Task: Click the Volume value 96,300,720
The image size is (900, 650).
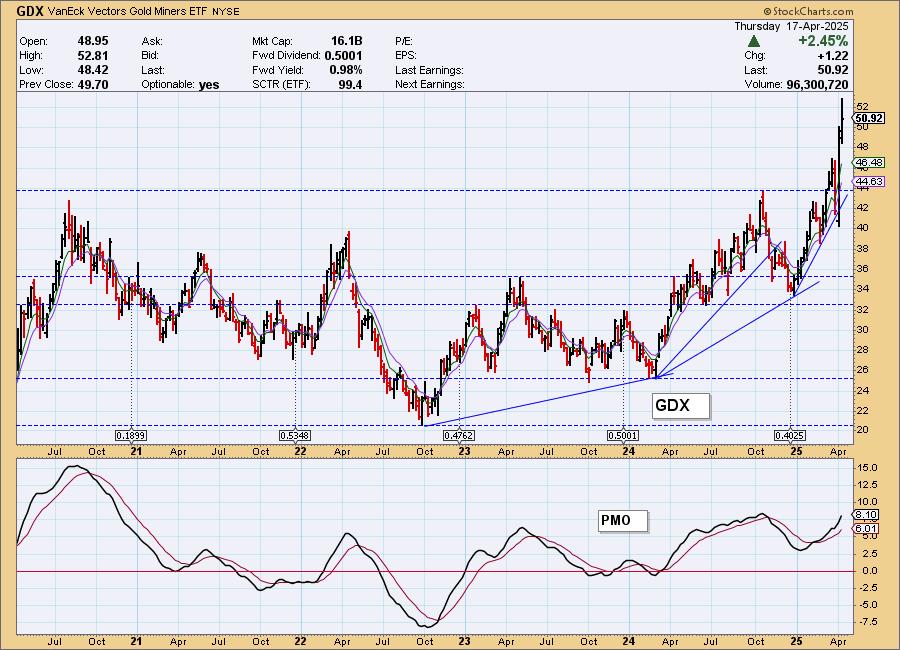Action: [817, 84]
